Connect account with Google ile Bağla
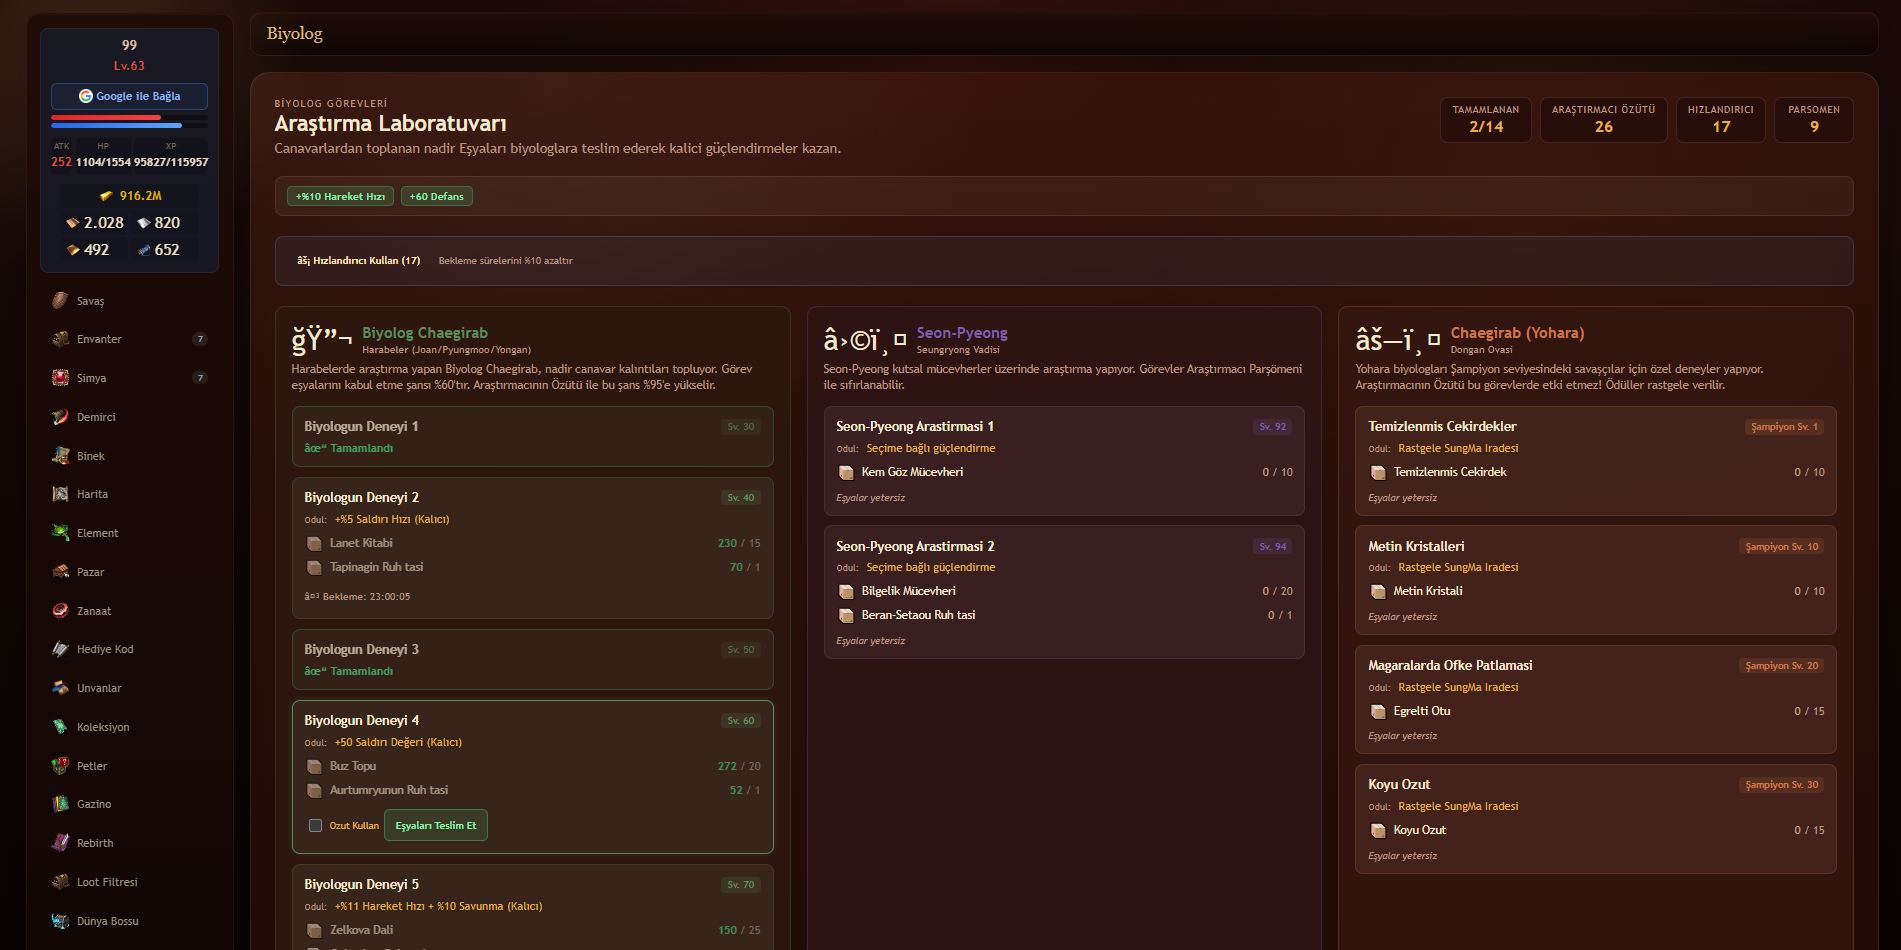 tap(130, 96)
